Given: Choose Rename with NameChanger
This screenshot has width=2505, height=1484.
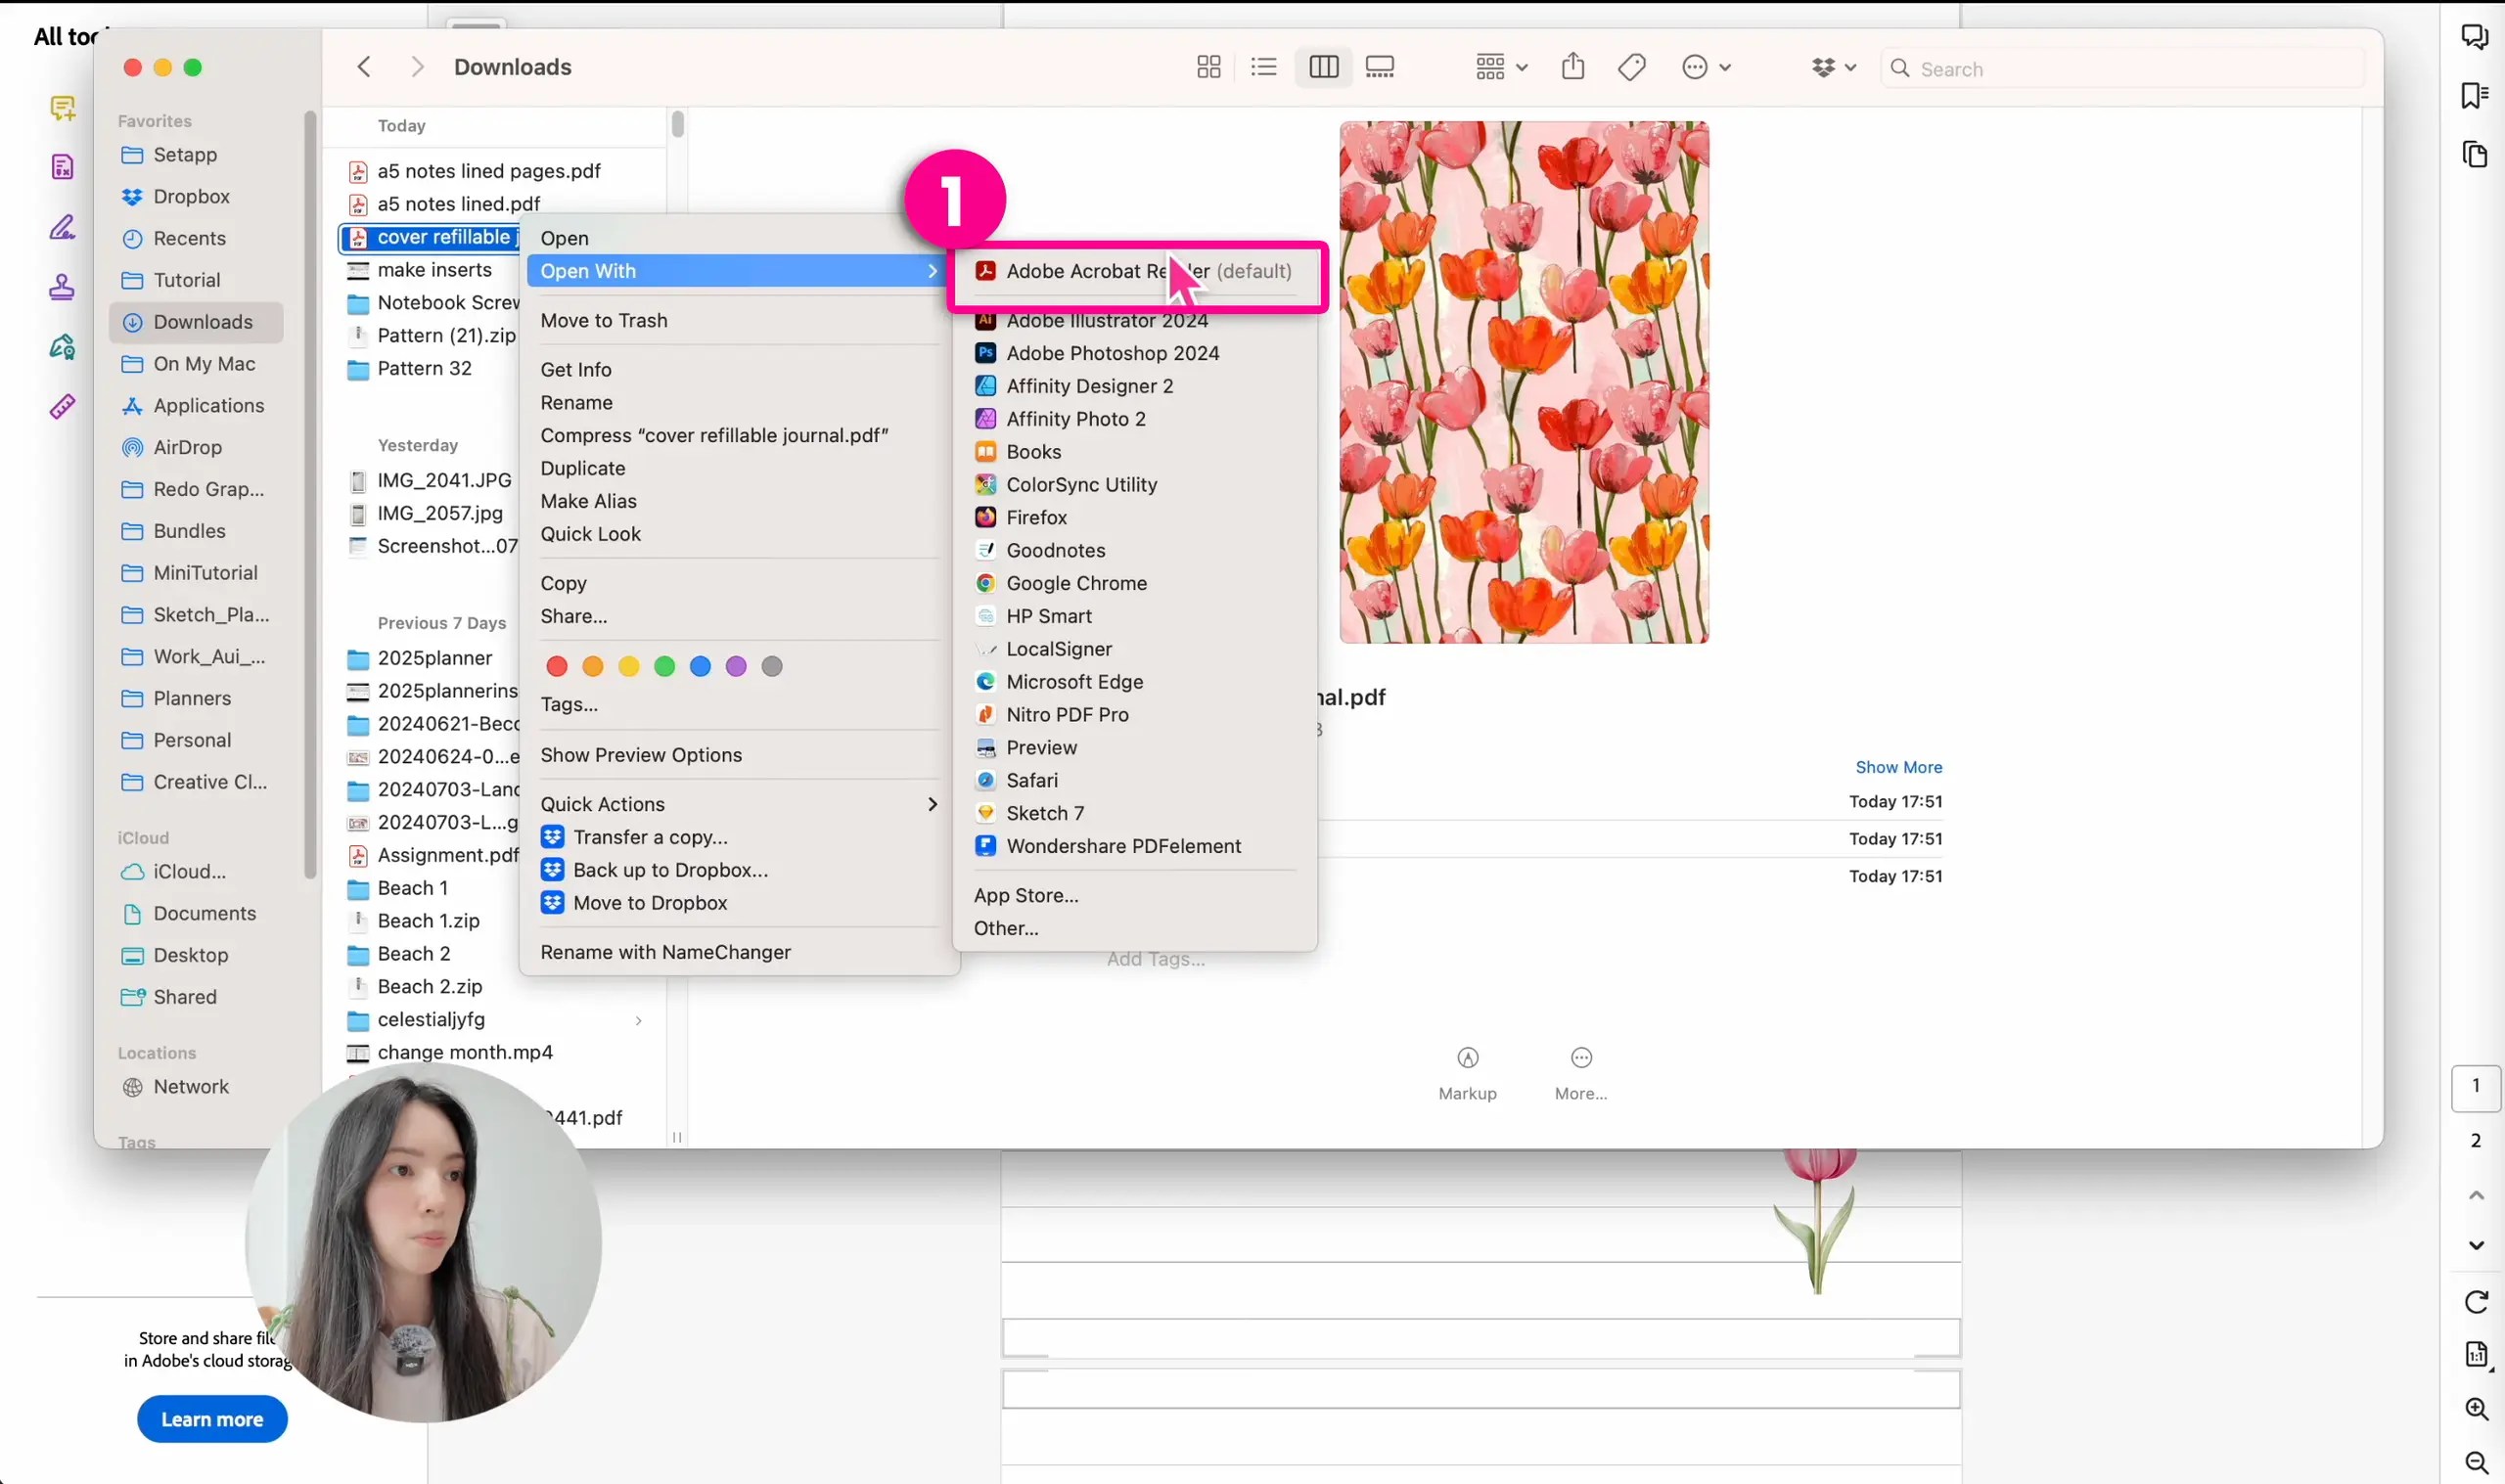Looking at the screenshot, I should (737, 952).
